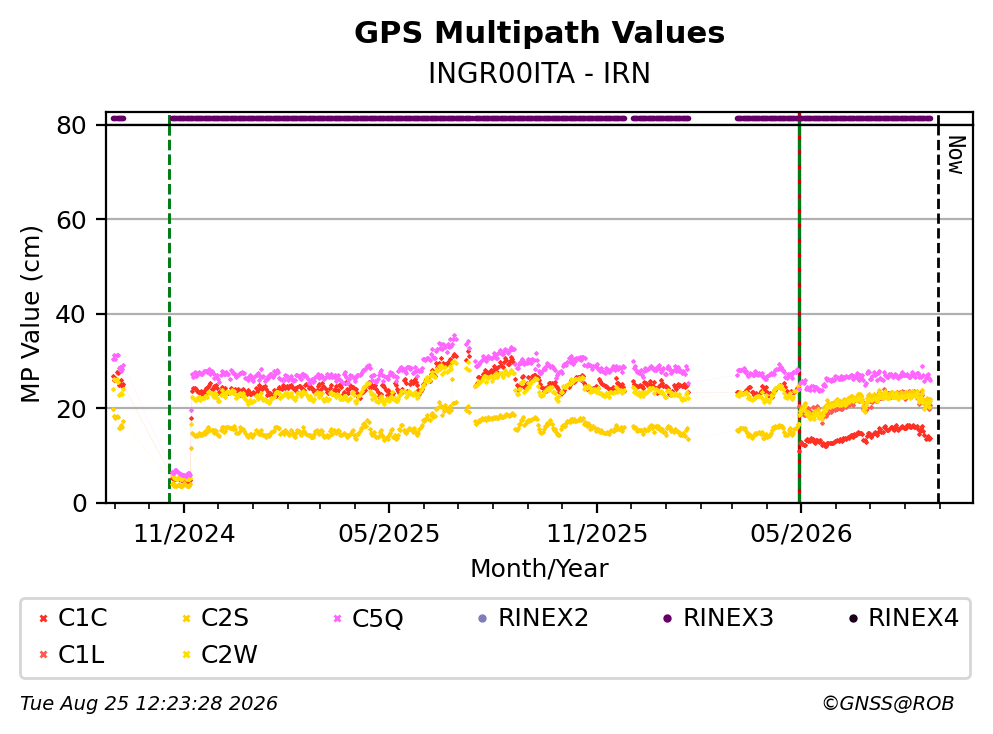This screenshot has width=993, height=734.
Task: Click the 40 y-axis tick label
Action: [71, 314]
